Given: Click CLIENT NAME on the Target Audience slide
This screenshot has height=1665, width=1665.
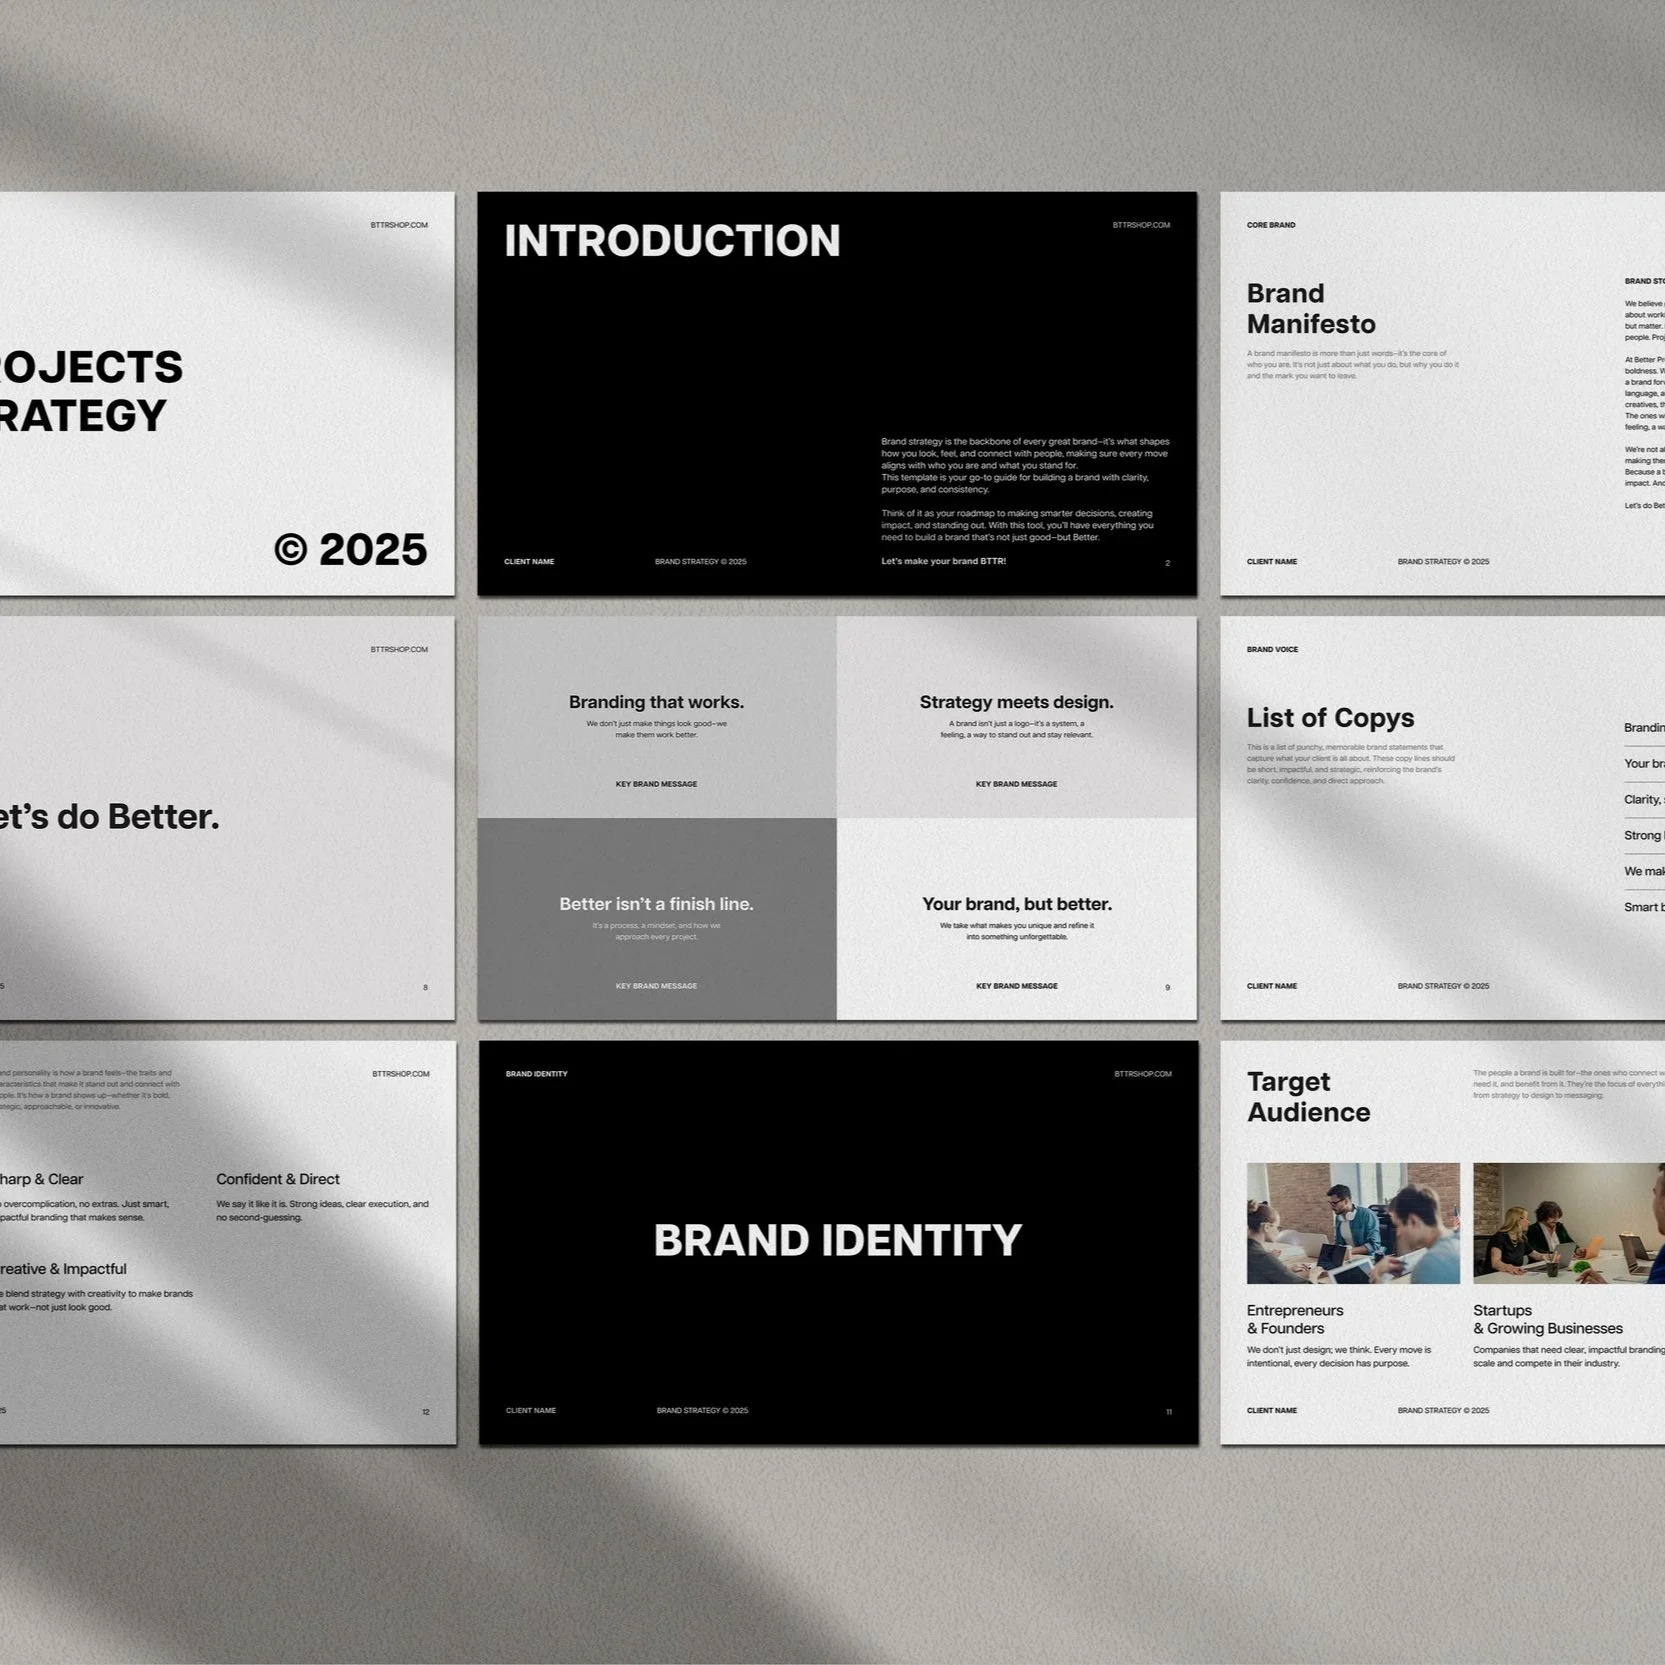Looking at the screenshot, I should pyautogui.click(x=1272, y=1411).
